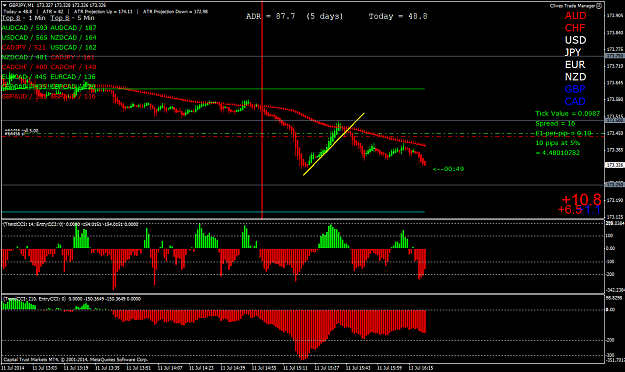Viewport: 625px width, 372px height.
Task: Click the 'ATR Projection Up' header value
Action: (102, 12)
